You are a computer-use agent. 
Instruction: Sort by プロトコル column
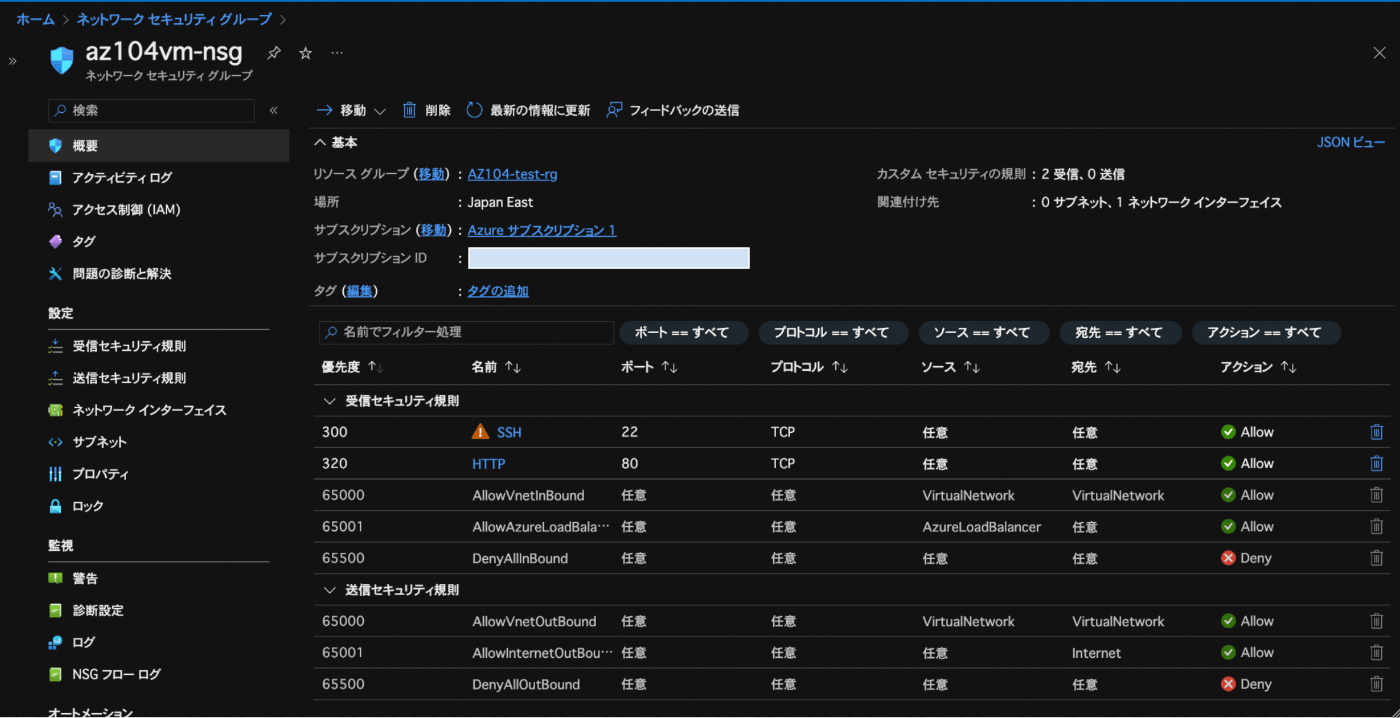coord(809,367)
